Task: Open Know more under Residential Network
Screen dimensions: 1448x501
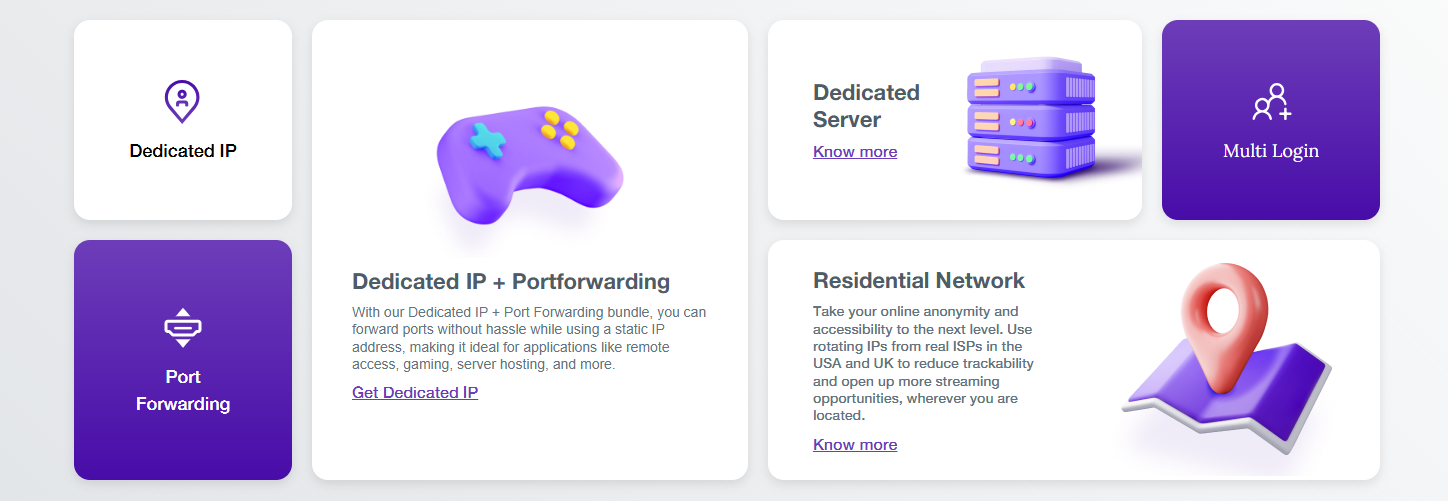Action: click(x=855, y=445)
